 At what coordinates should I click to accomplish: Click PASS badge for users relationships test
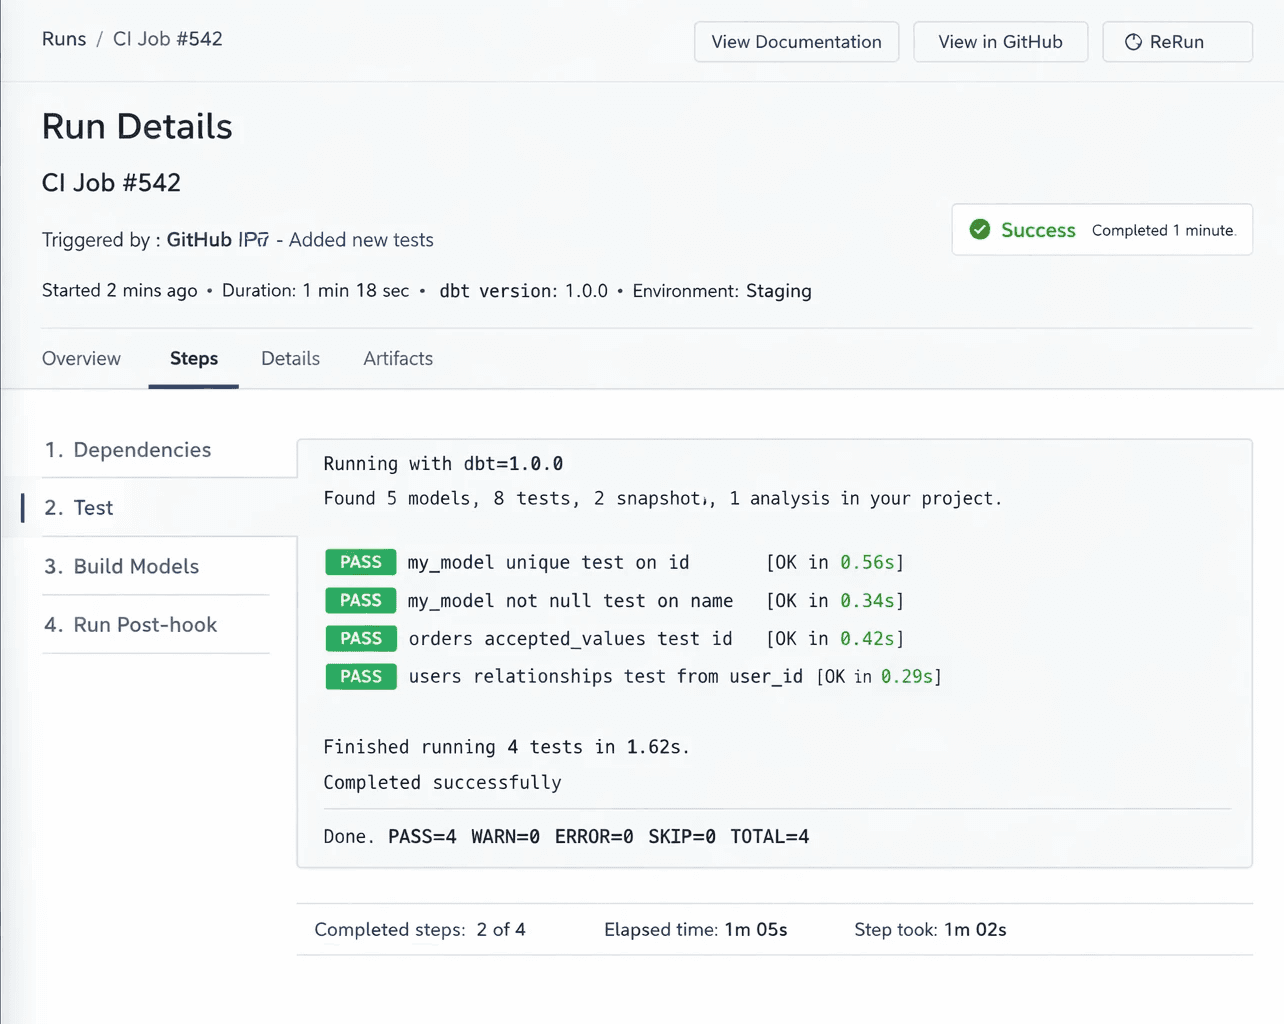[x=361, y=676]
